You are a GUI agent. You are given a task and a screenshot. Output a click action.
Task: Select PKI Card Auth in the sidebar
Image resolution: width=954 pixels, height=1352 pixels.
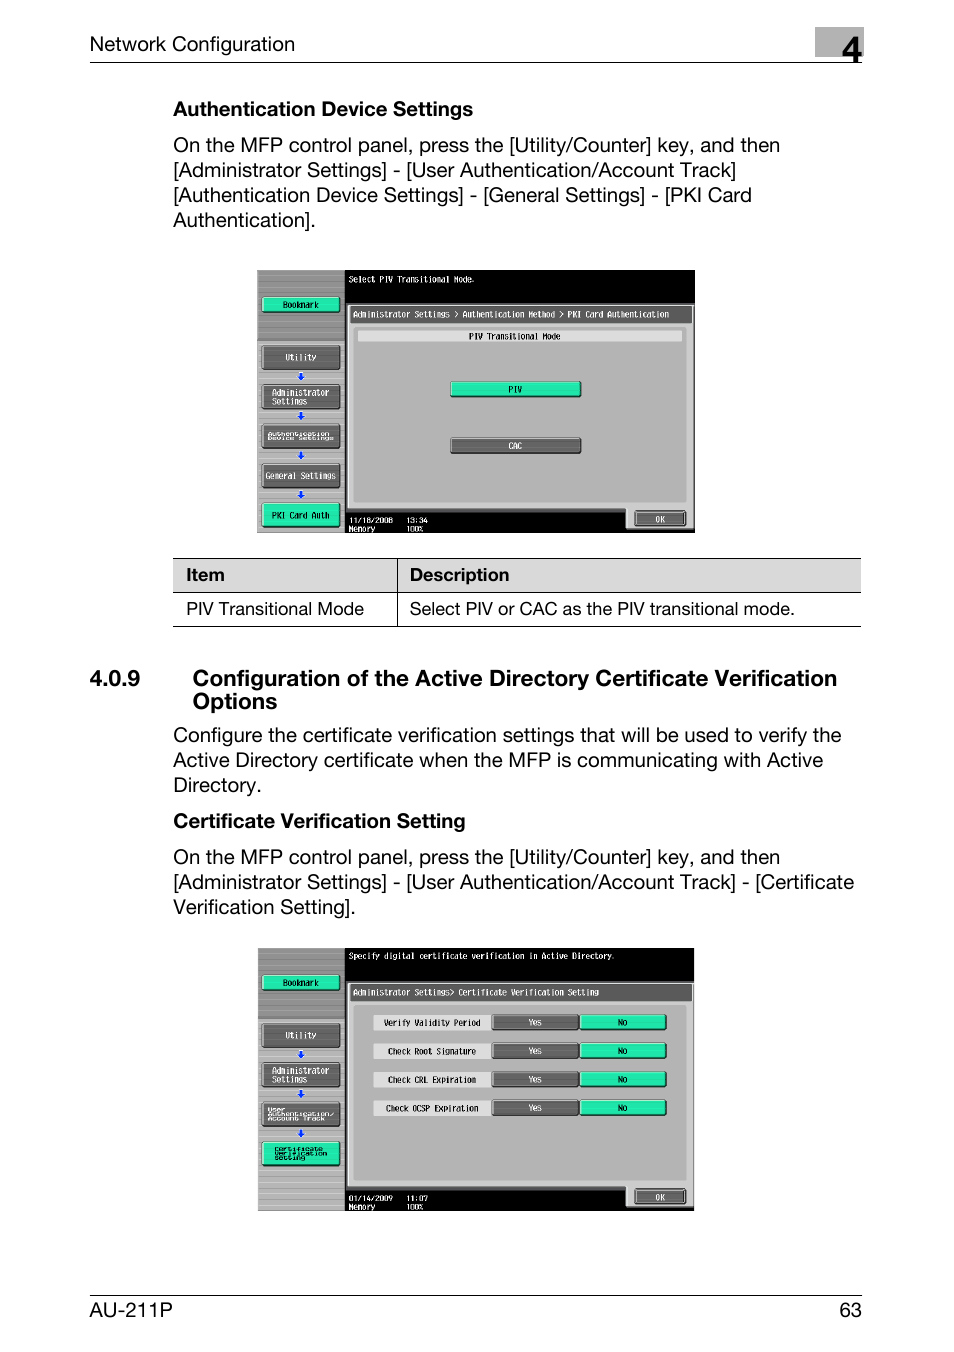[301, 515]
